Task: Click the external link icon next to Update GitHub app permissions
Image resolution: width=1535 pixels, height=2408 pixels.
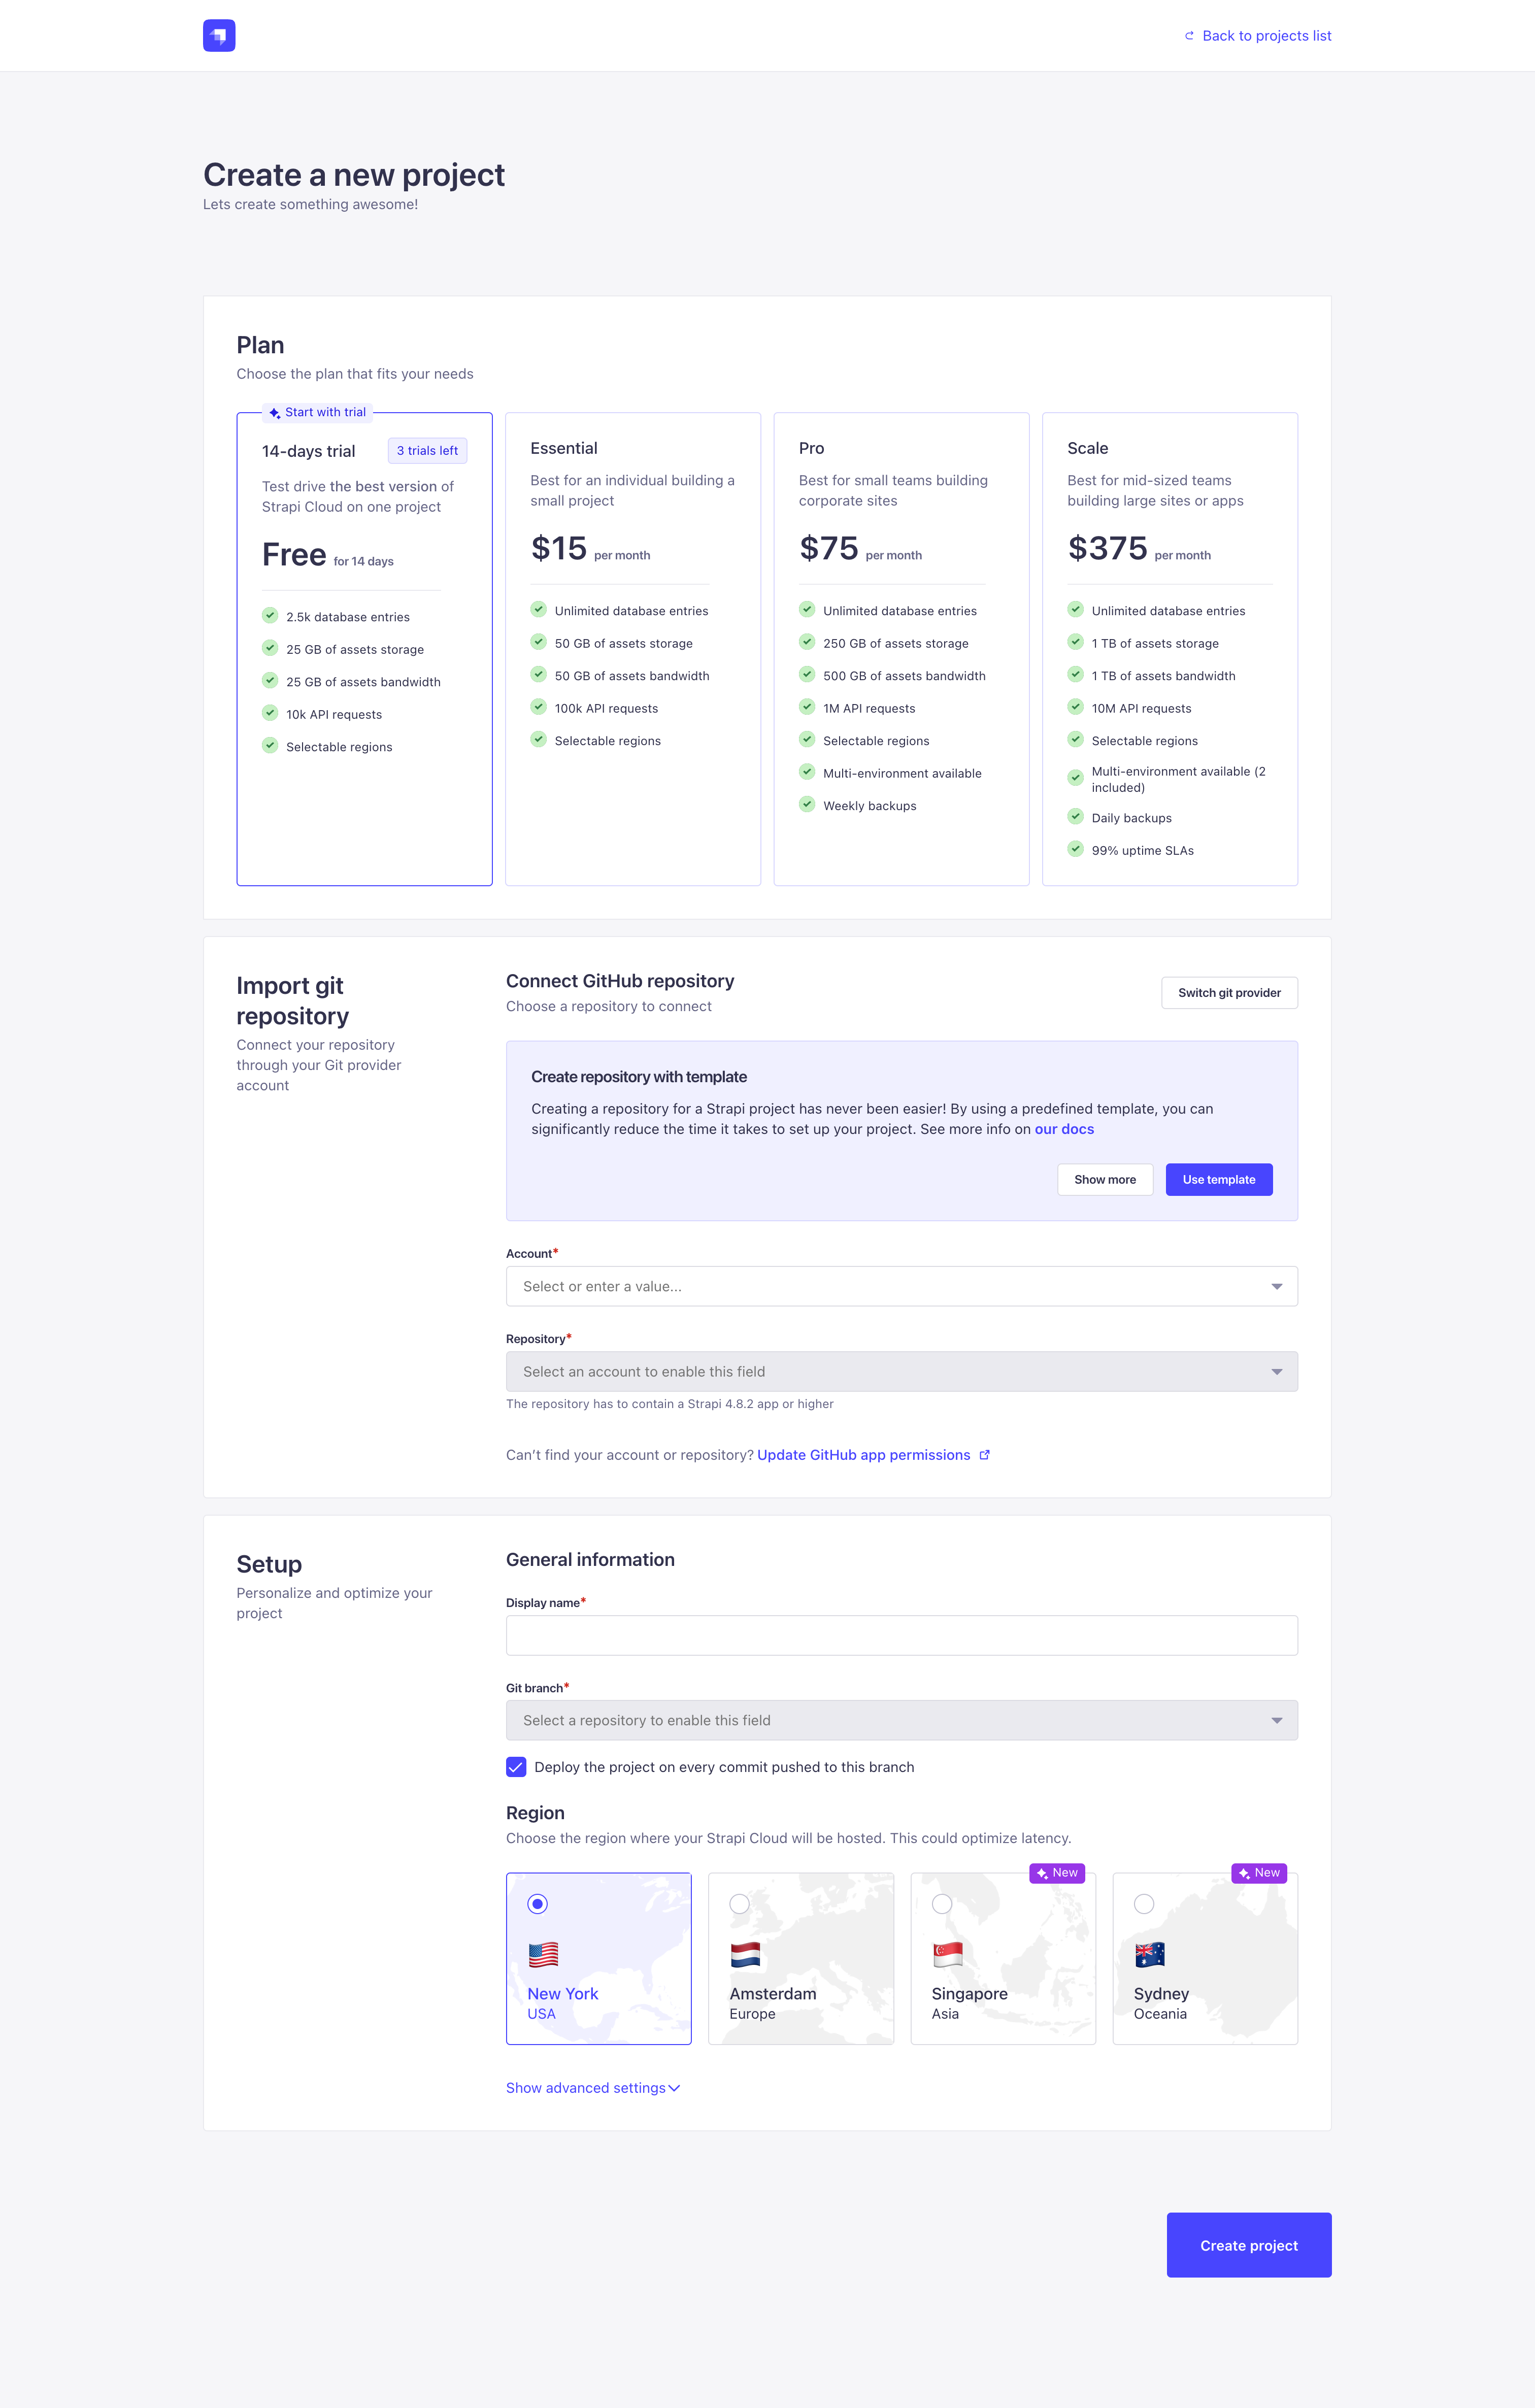Action: (x=985, y=1455)
